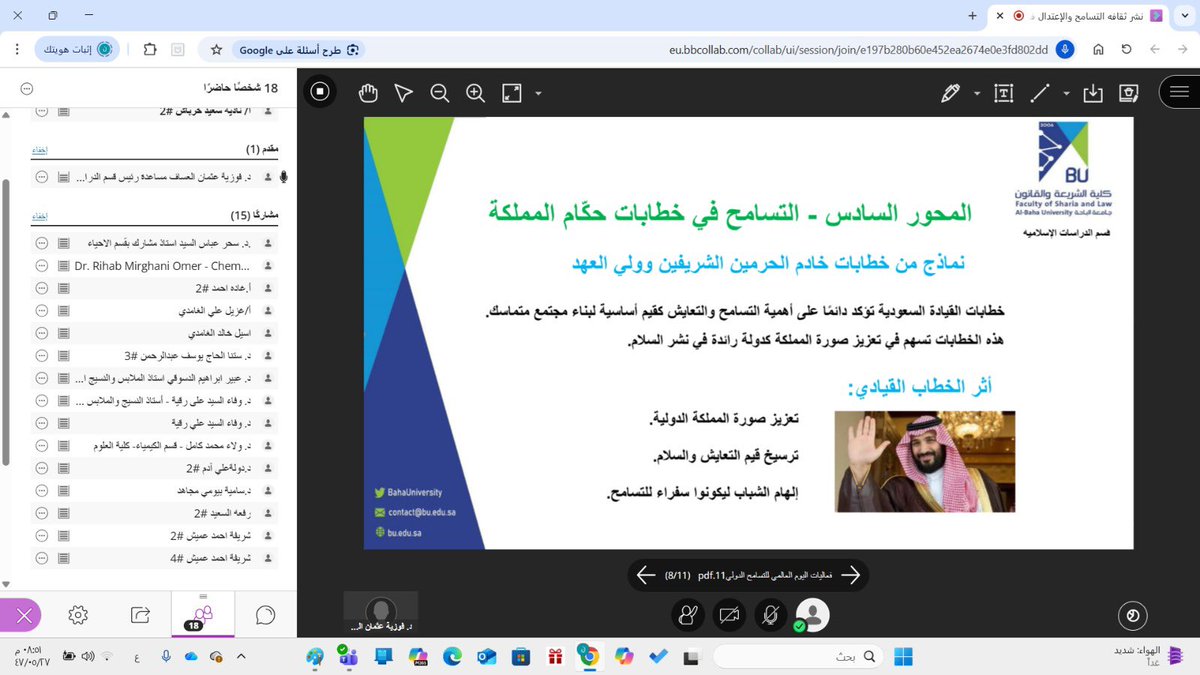The image size is (1200, 675).
Task: Open the zoom view options dropdown
Action: 538,93
